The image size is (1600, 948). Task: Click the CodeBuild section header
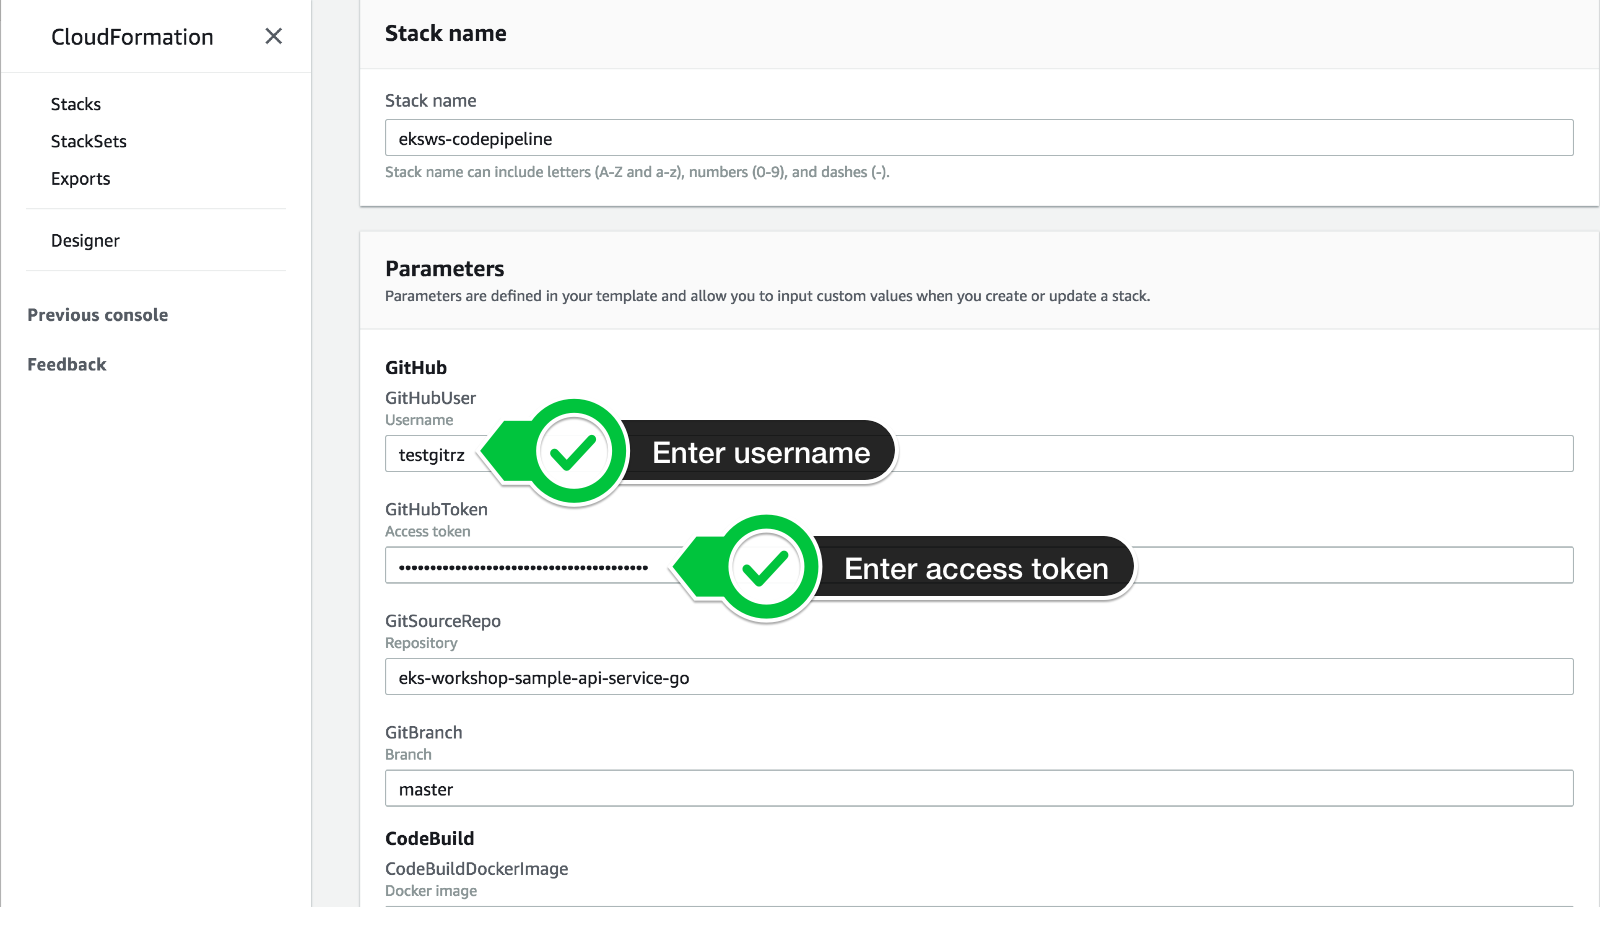coord(429,838)
